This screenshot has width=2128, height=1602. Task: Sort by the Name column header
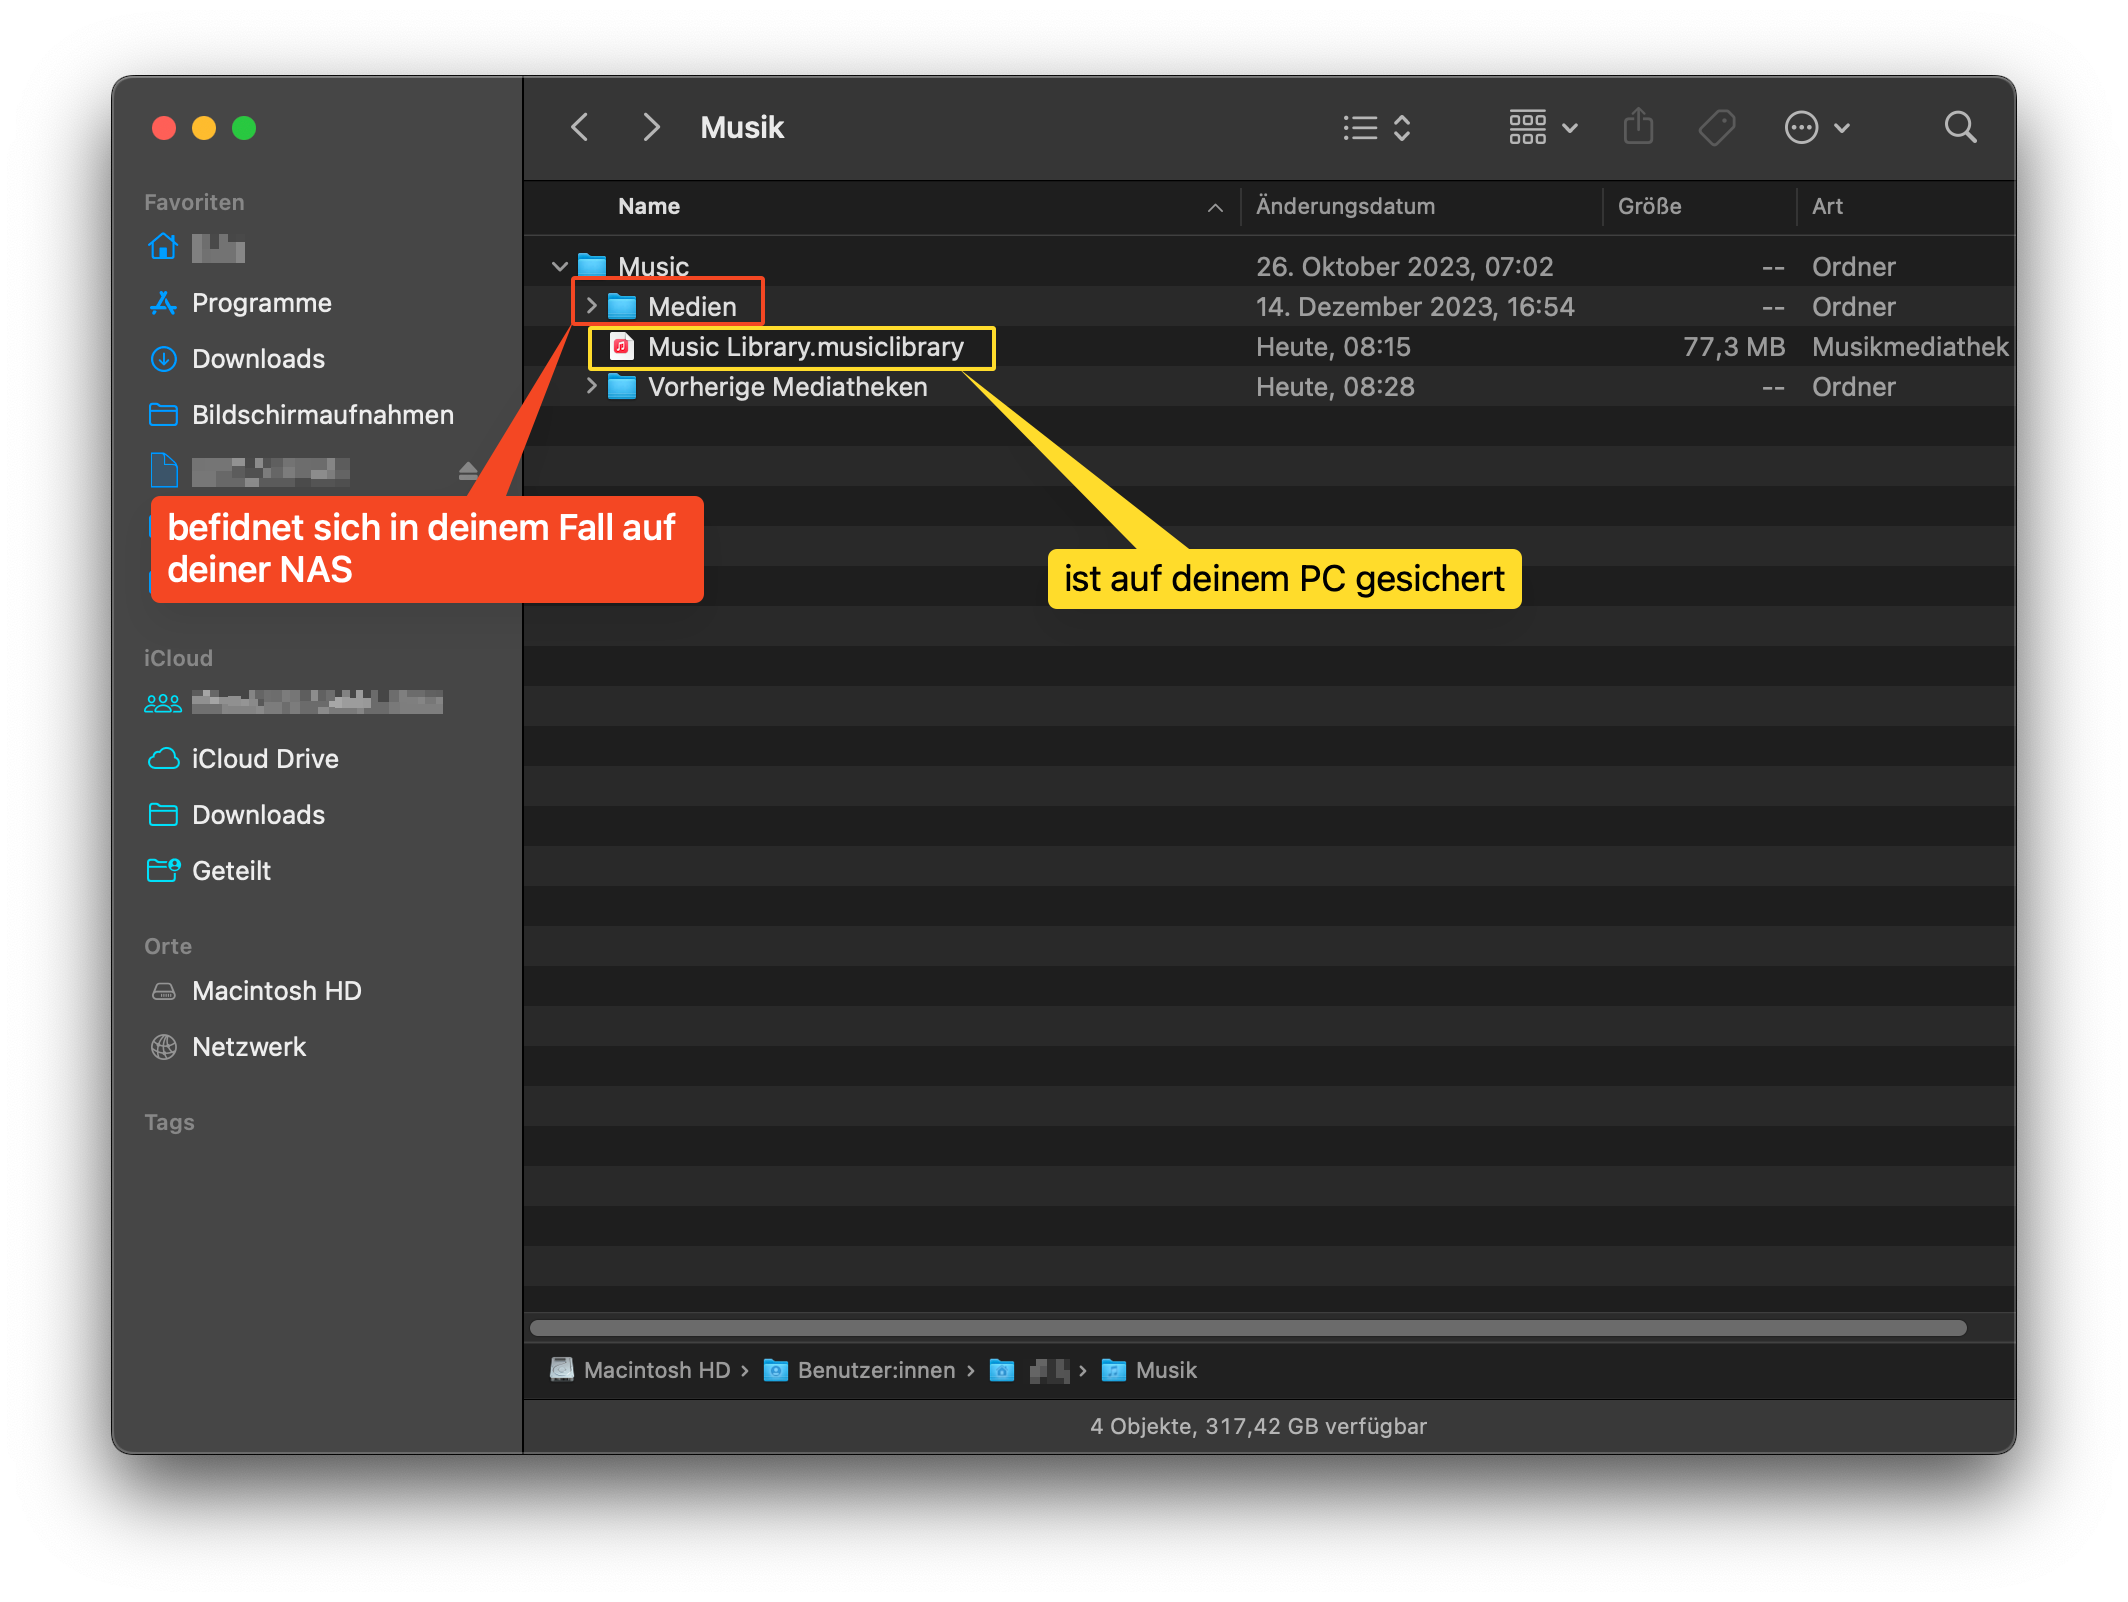point(650,206)
